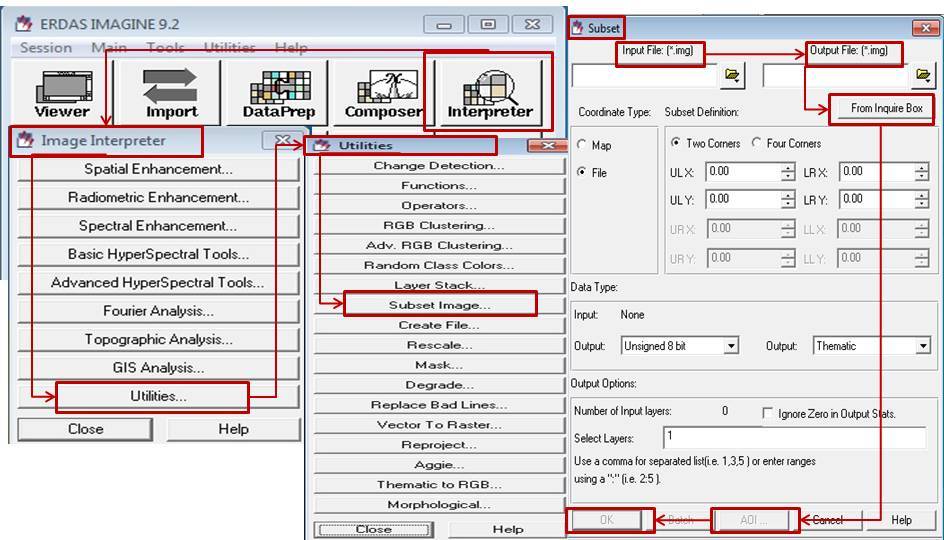Open Spatial Enhancement in Image Interpreter
This screenshot has width=944, height=540.
pyautogui.click(x=158, y=169)
